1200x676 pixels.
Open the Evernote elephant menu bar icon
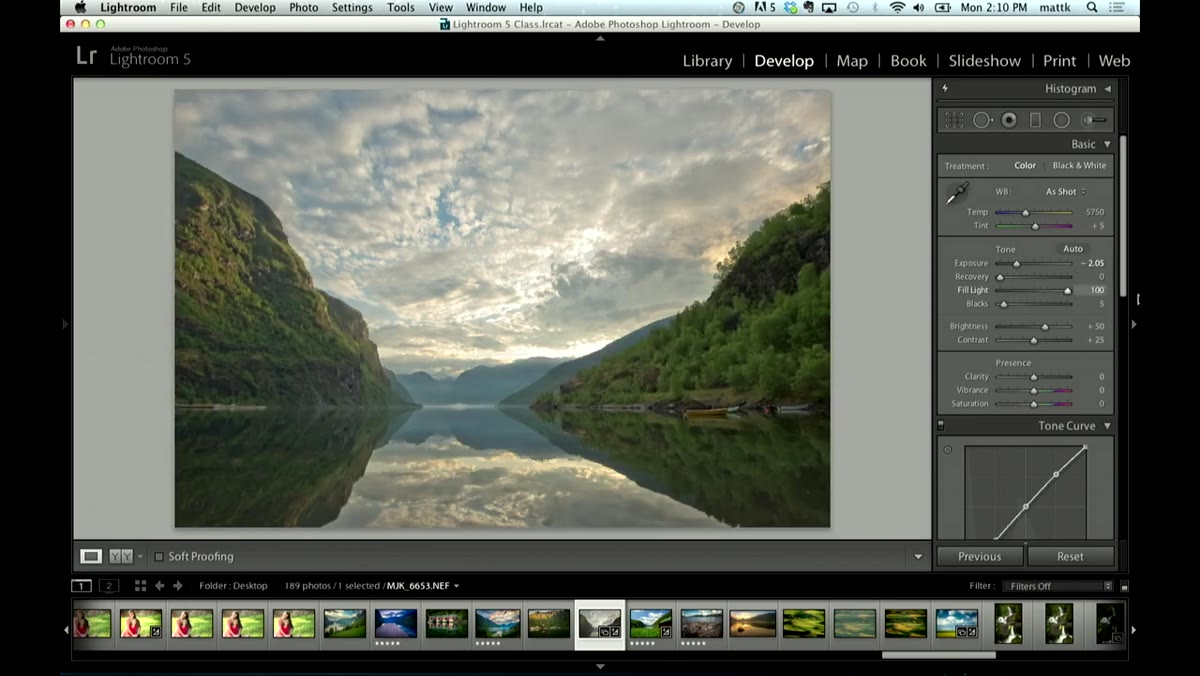point(810,7)
